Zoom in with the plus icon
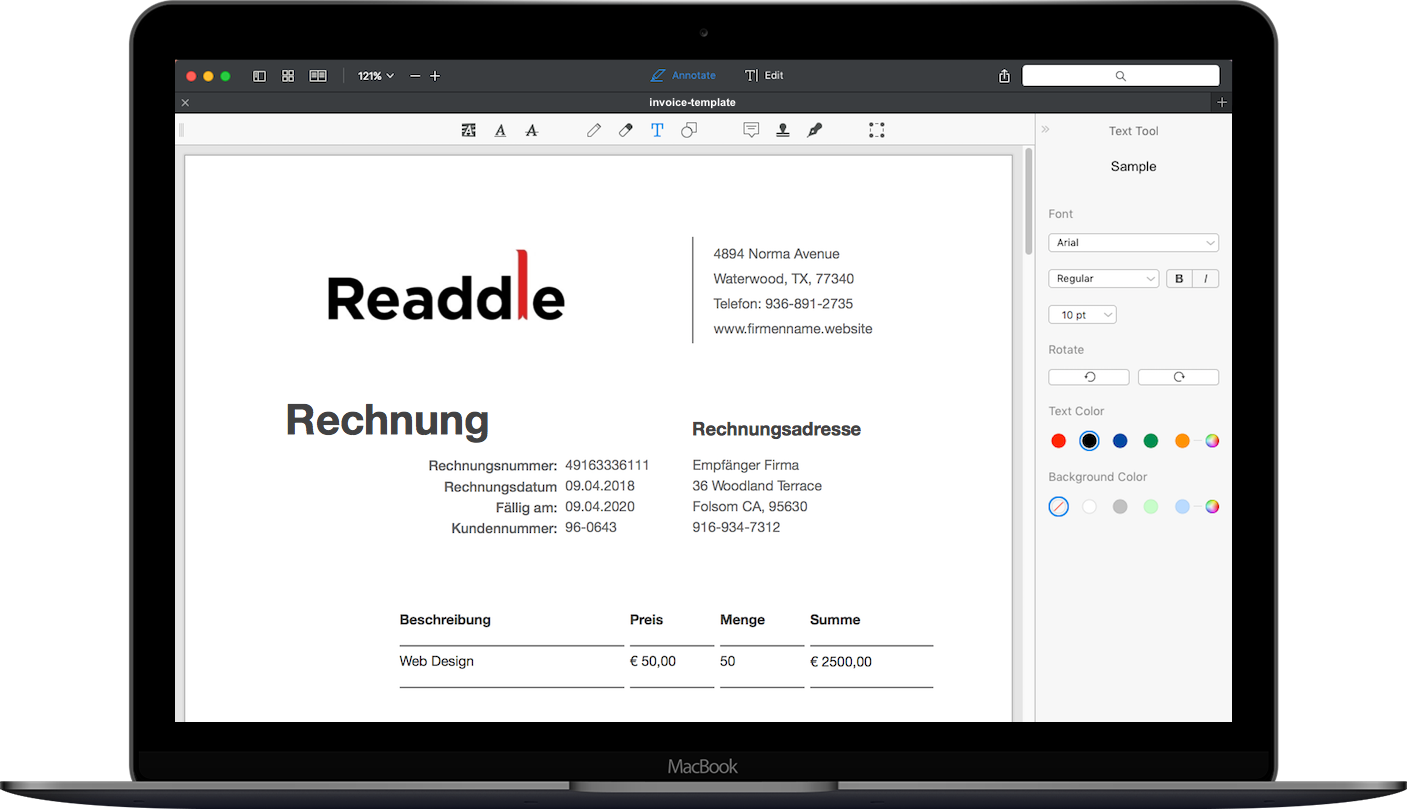This screenshot has width=1407, height=809. pos(435,76)
